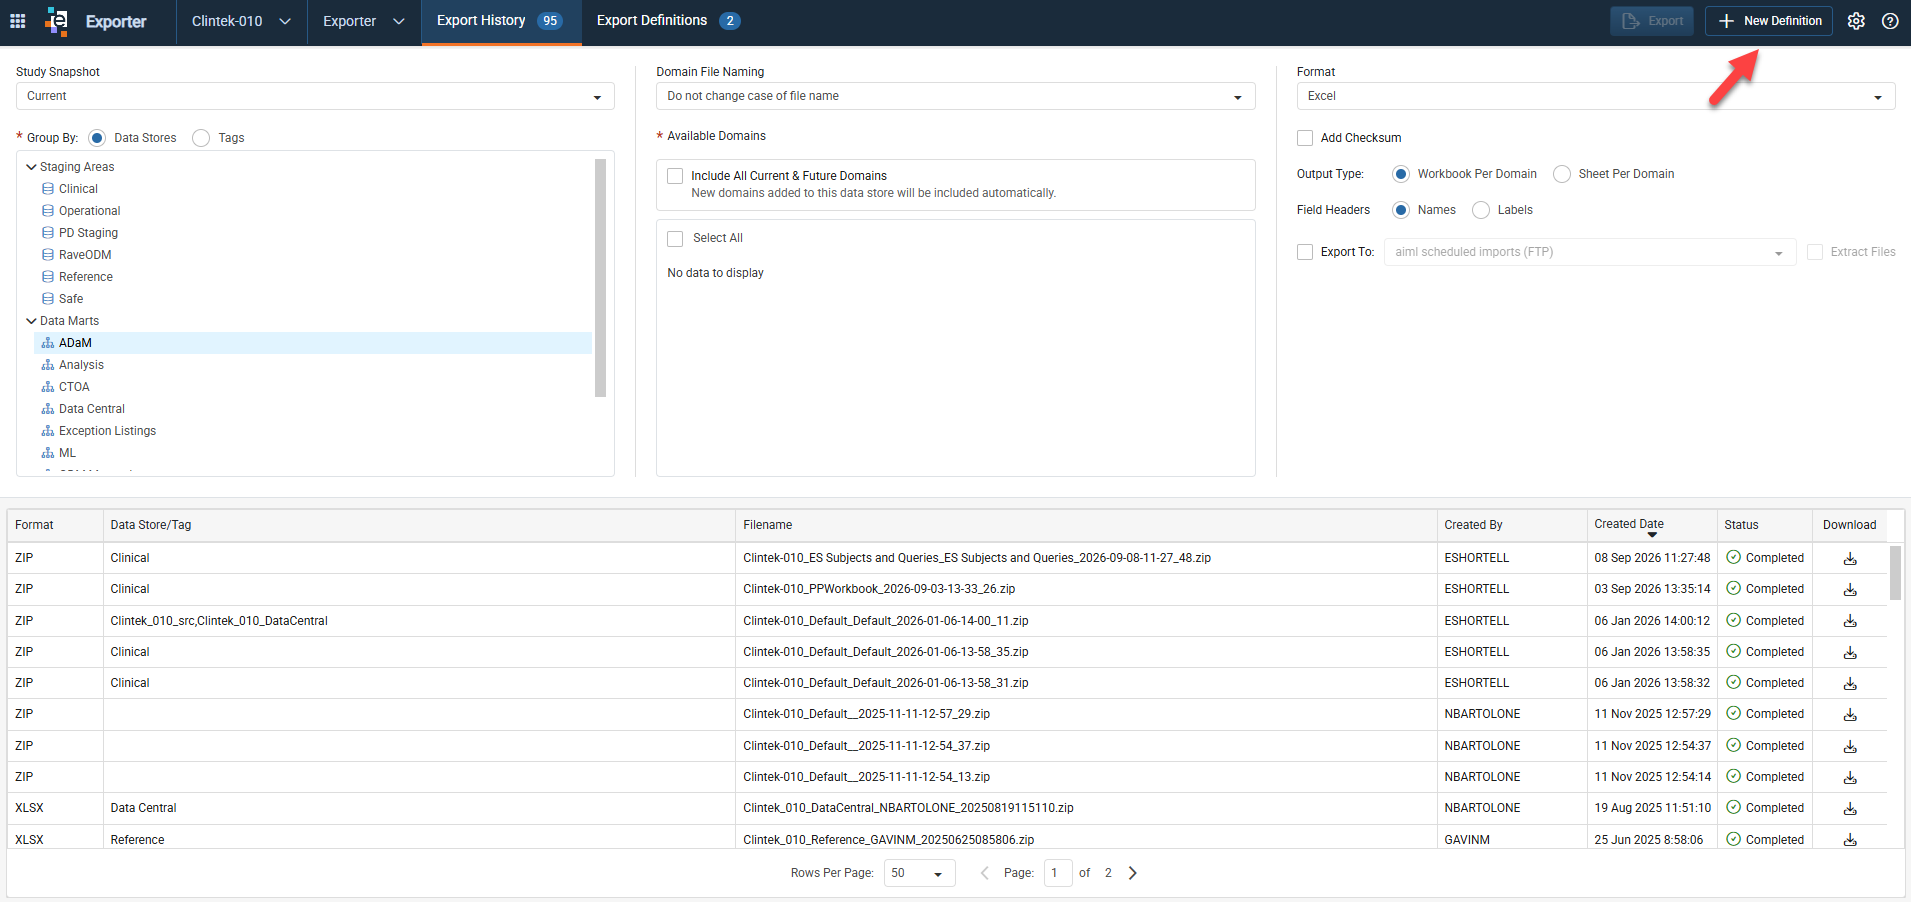
Task: Select the ADaM data mart
Action: (313, 343)
